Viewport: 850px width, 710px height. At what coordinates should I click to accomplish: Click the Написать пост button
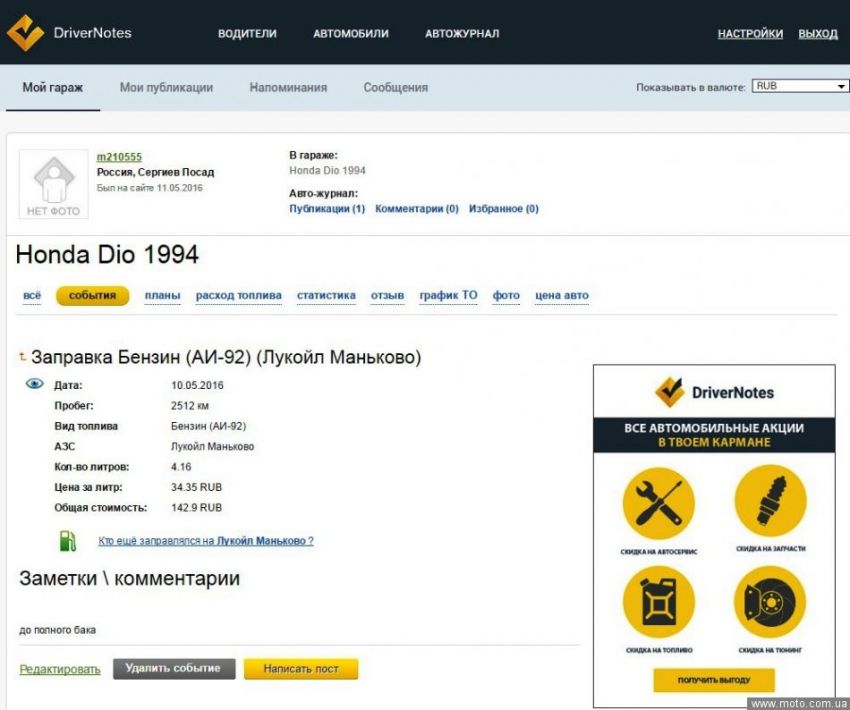(300, 669)
